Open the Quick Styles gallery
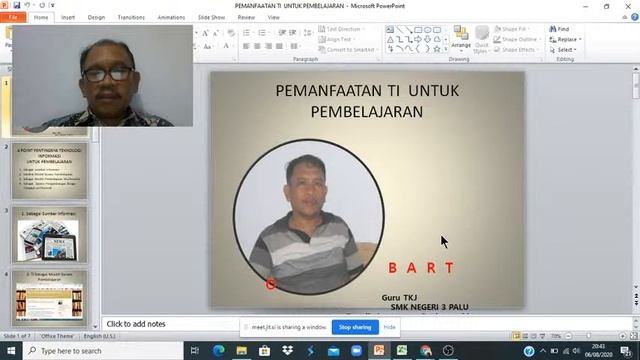 coord(482,40)
